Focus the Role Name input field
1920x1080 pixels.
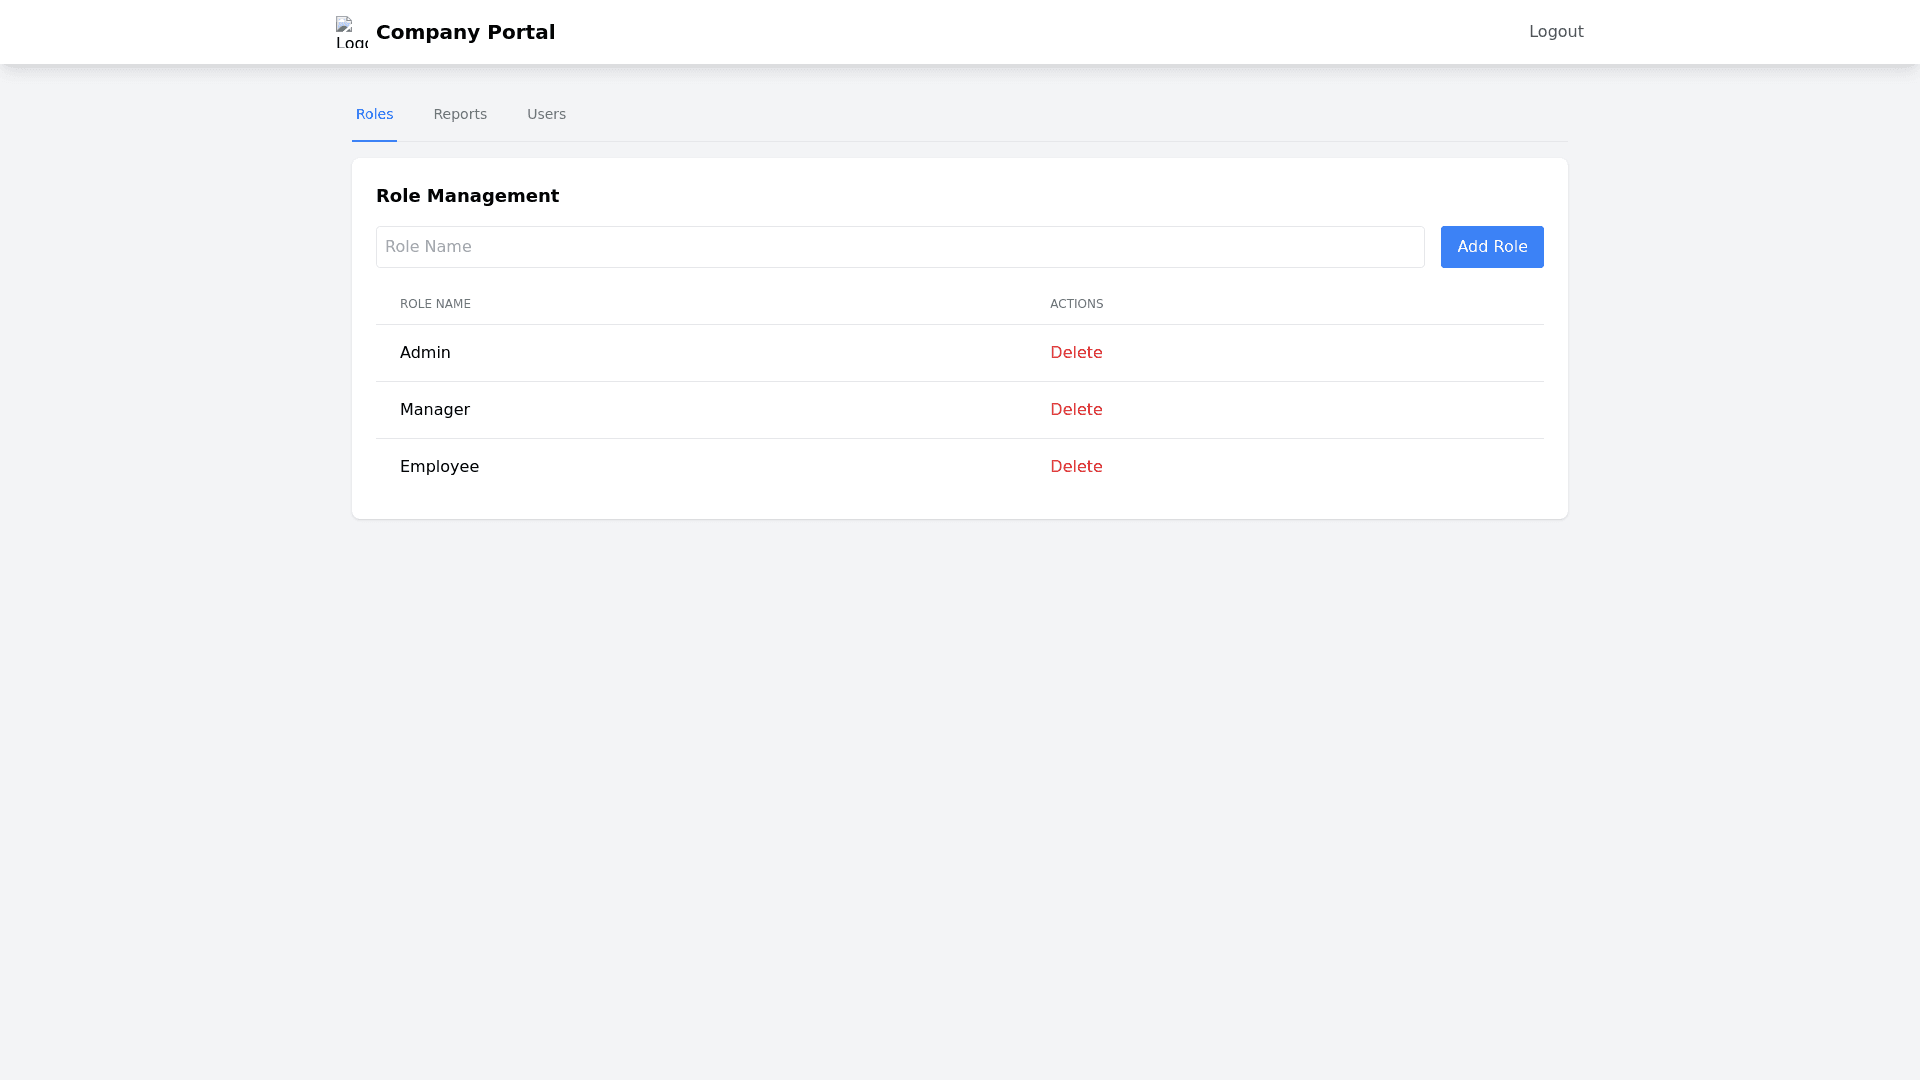coord(899,247)
